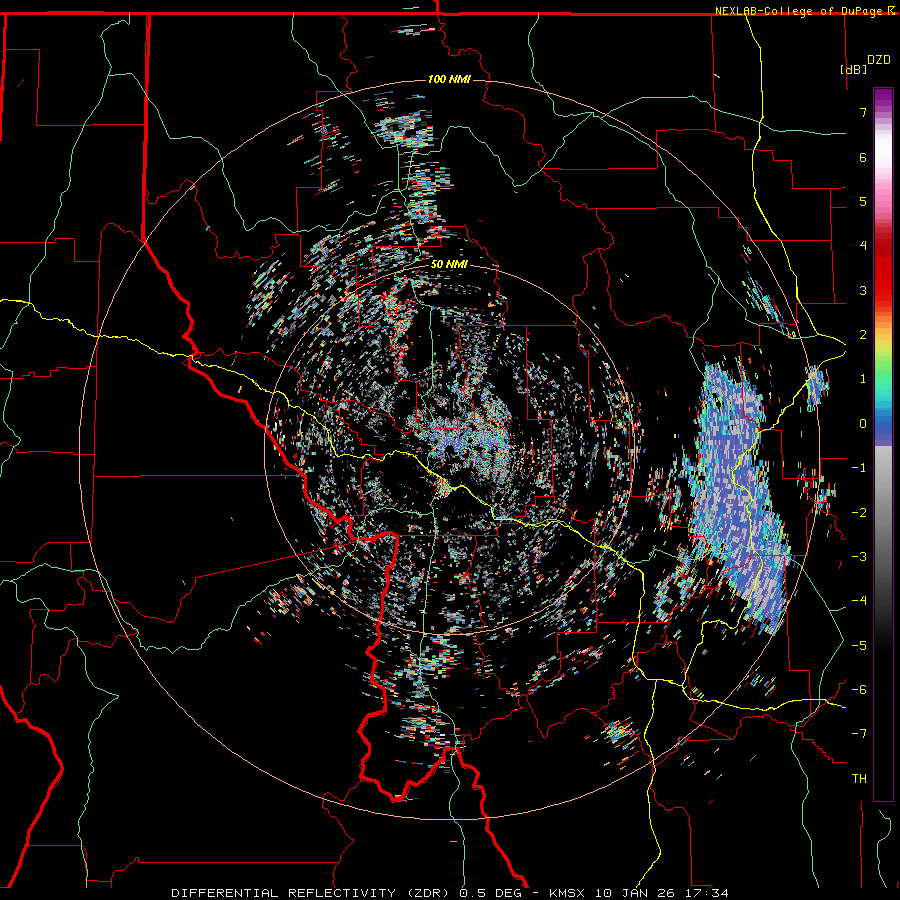Select the -4 value on color scale
Image resolution: width=900 pixels, height=900 pixels.
859,600
